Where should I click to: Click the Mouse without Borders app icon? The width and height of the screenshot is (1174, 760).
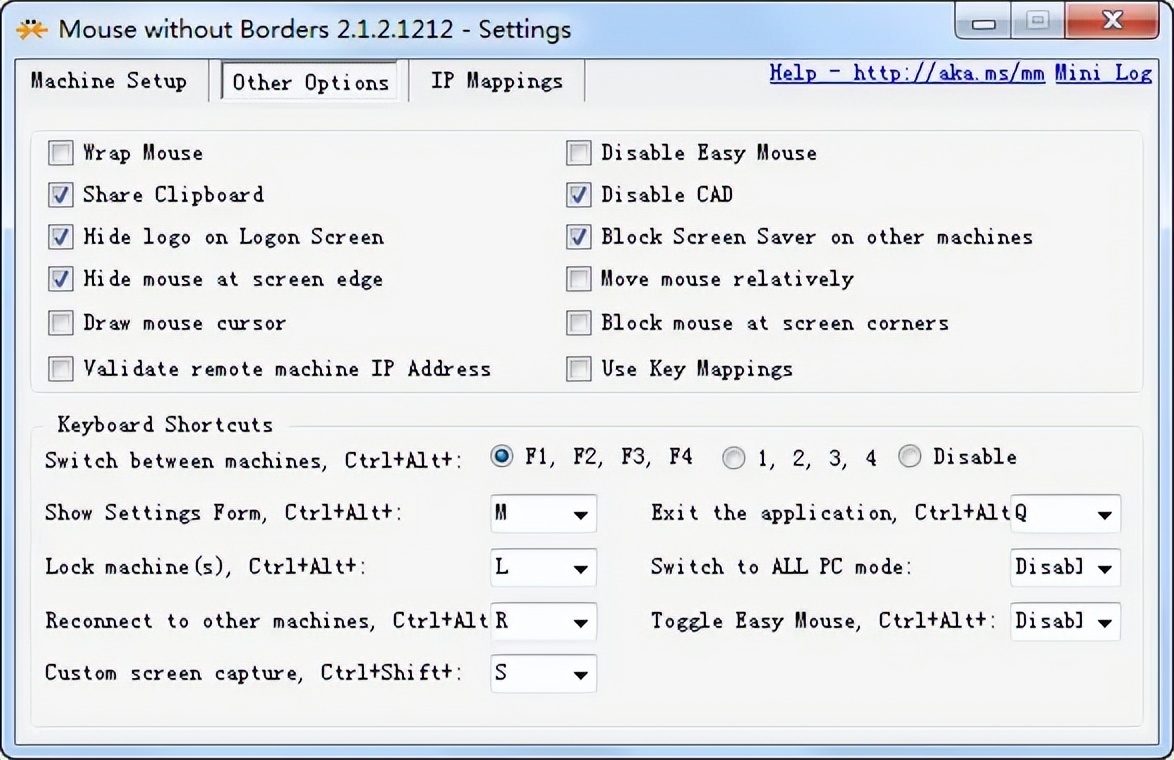coord(31,29)
